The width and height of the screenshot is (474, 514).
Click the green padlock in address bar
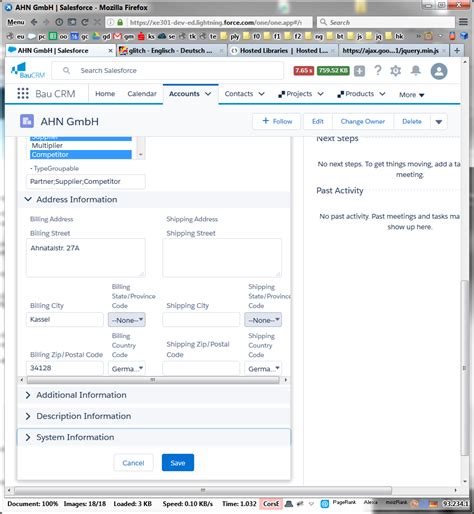coord(120,22)
